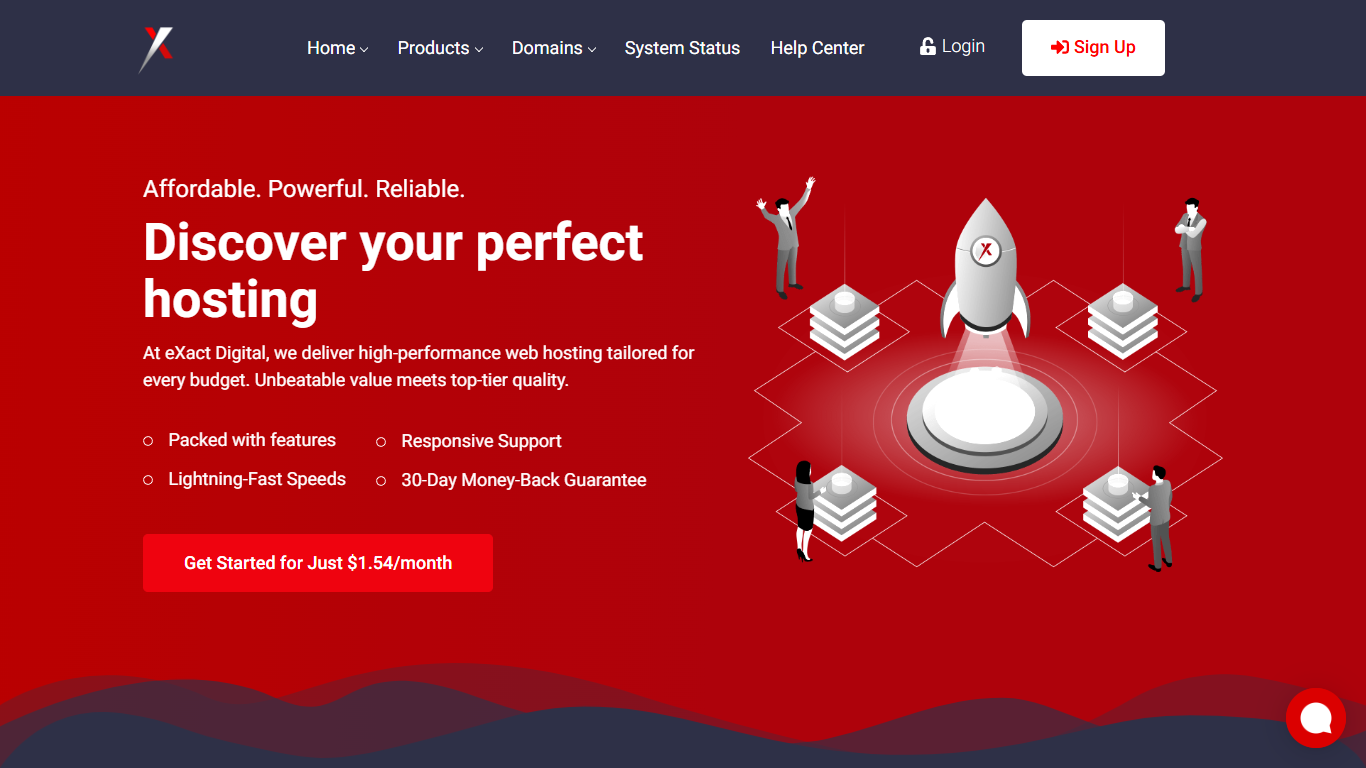Expand the Products dropdown menu
This screenshot has width=1366, height=768.
pos(440,48)
